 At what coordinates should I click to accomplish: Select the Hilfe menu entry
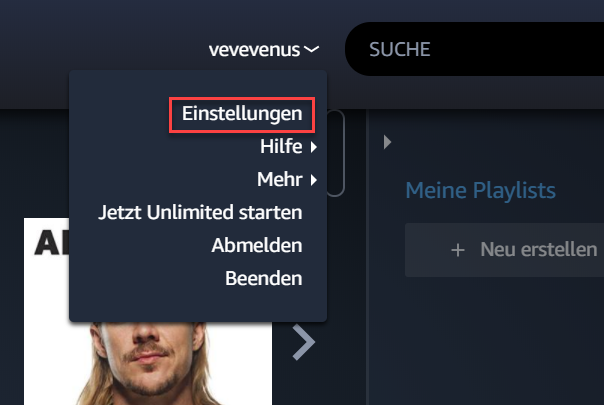coord(281,147)
